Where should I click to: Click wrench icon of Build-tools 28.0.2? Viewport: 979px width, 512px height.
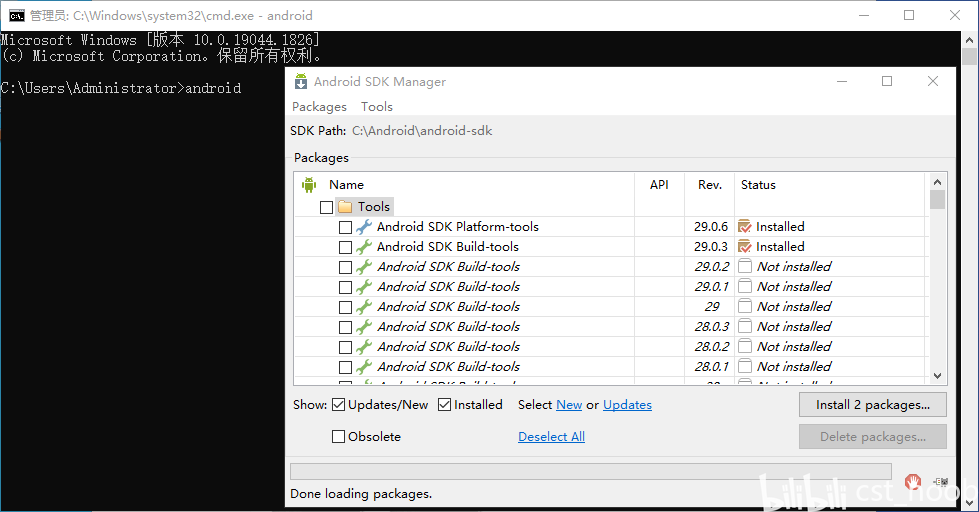point(364,347)
